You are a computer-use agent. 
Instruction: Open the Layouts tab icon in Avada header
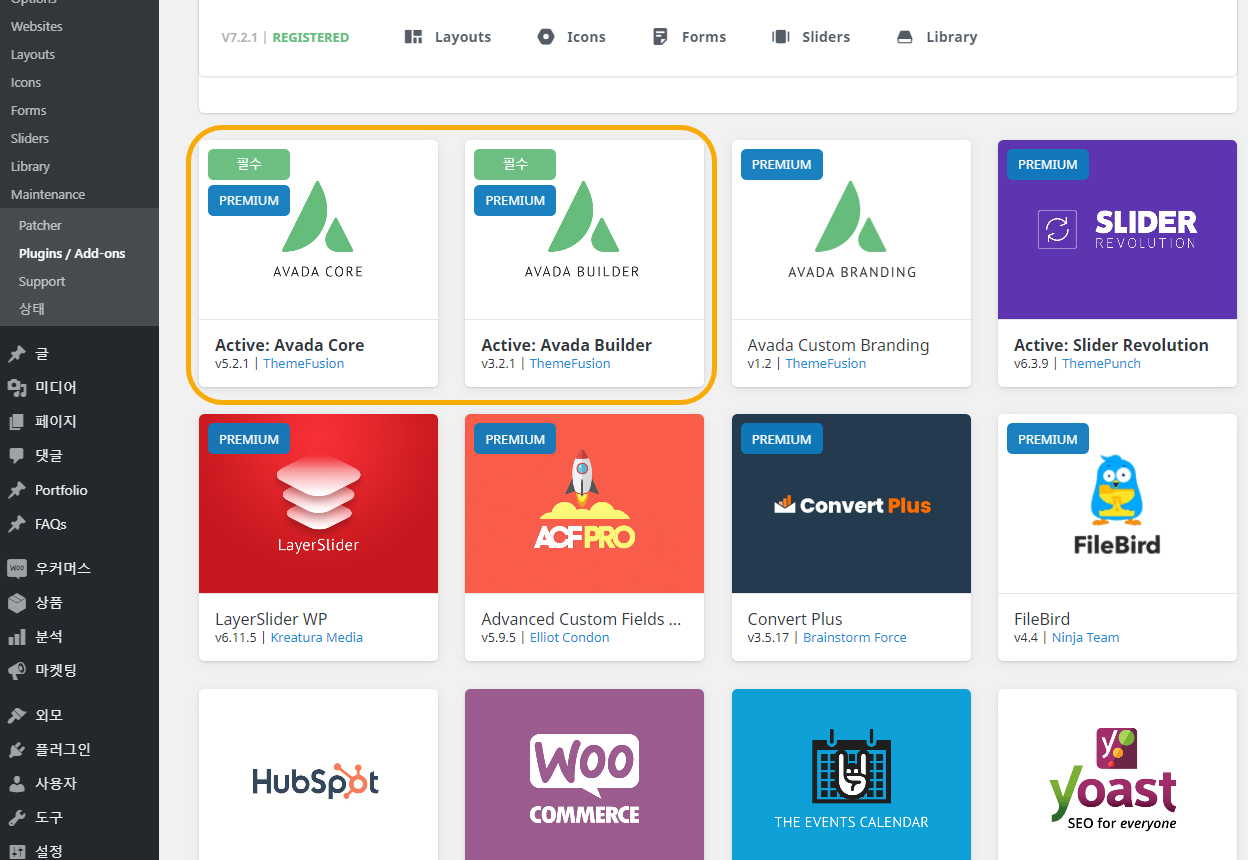413,37
